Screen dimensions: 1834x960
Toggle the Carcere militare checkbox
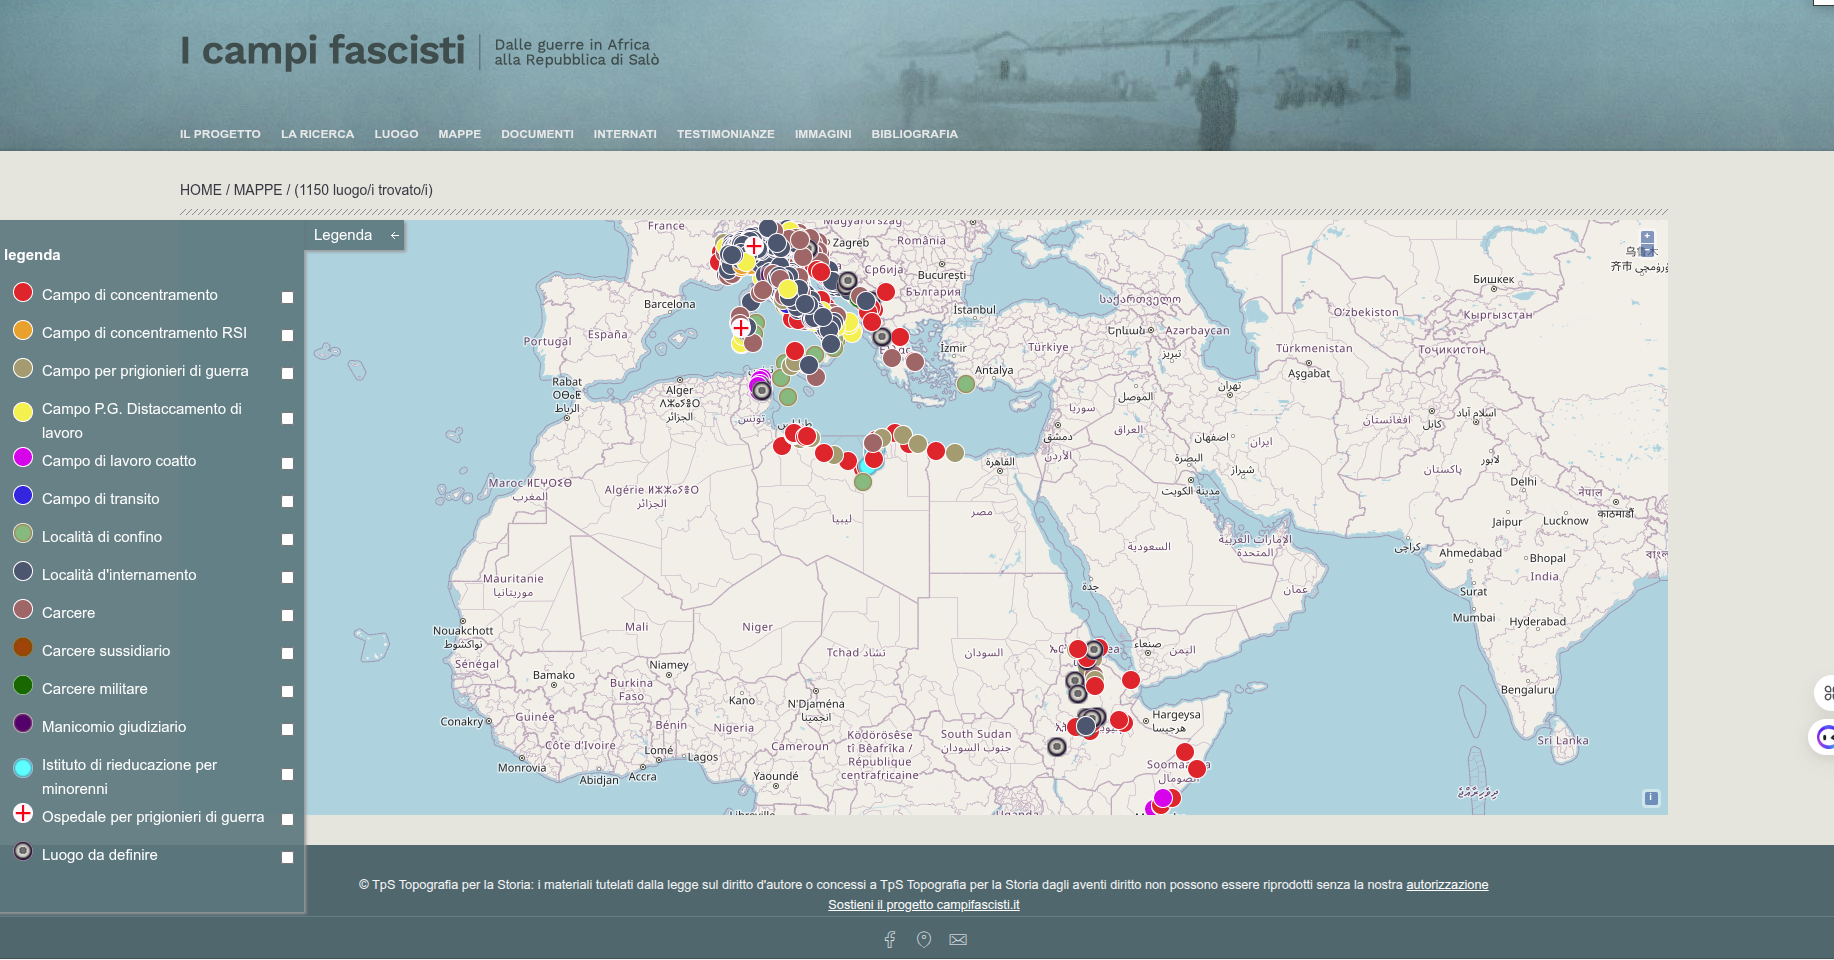[x=287, y=691]
